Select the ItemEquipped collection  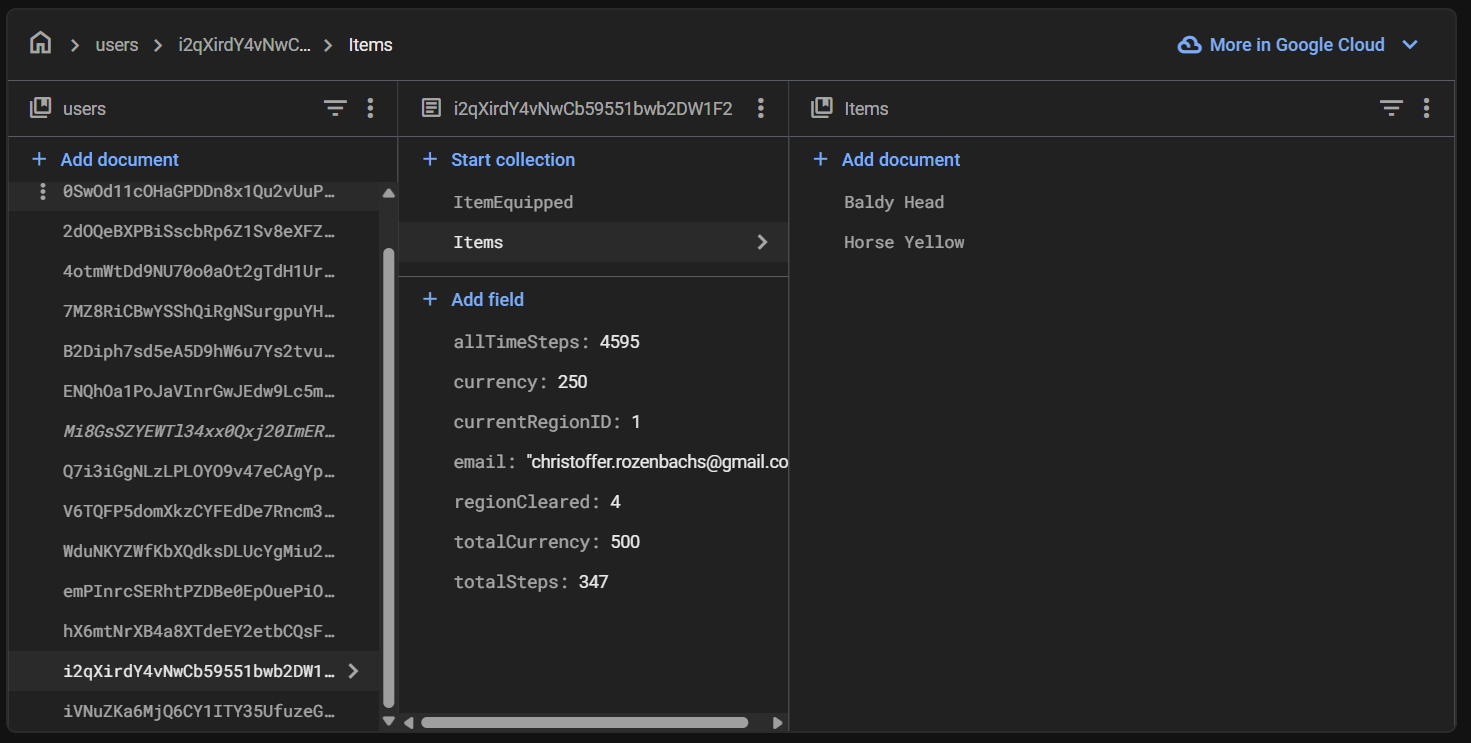(513, 202)
